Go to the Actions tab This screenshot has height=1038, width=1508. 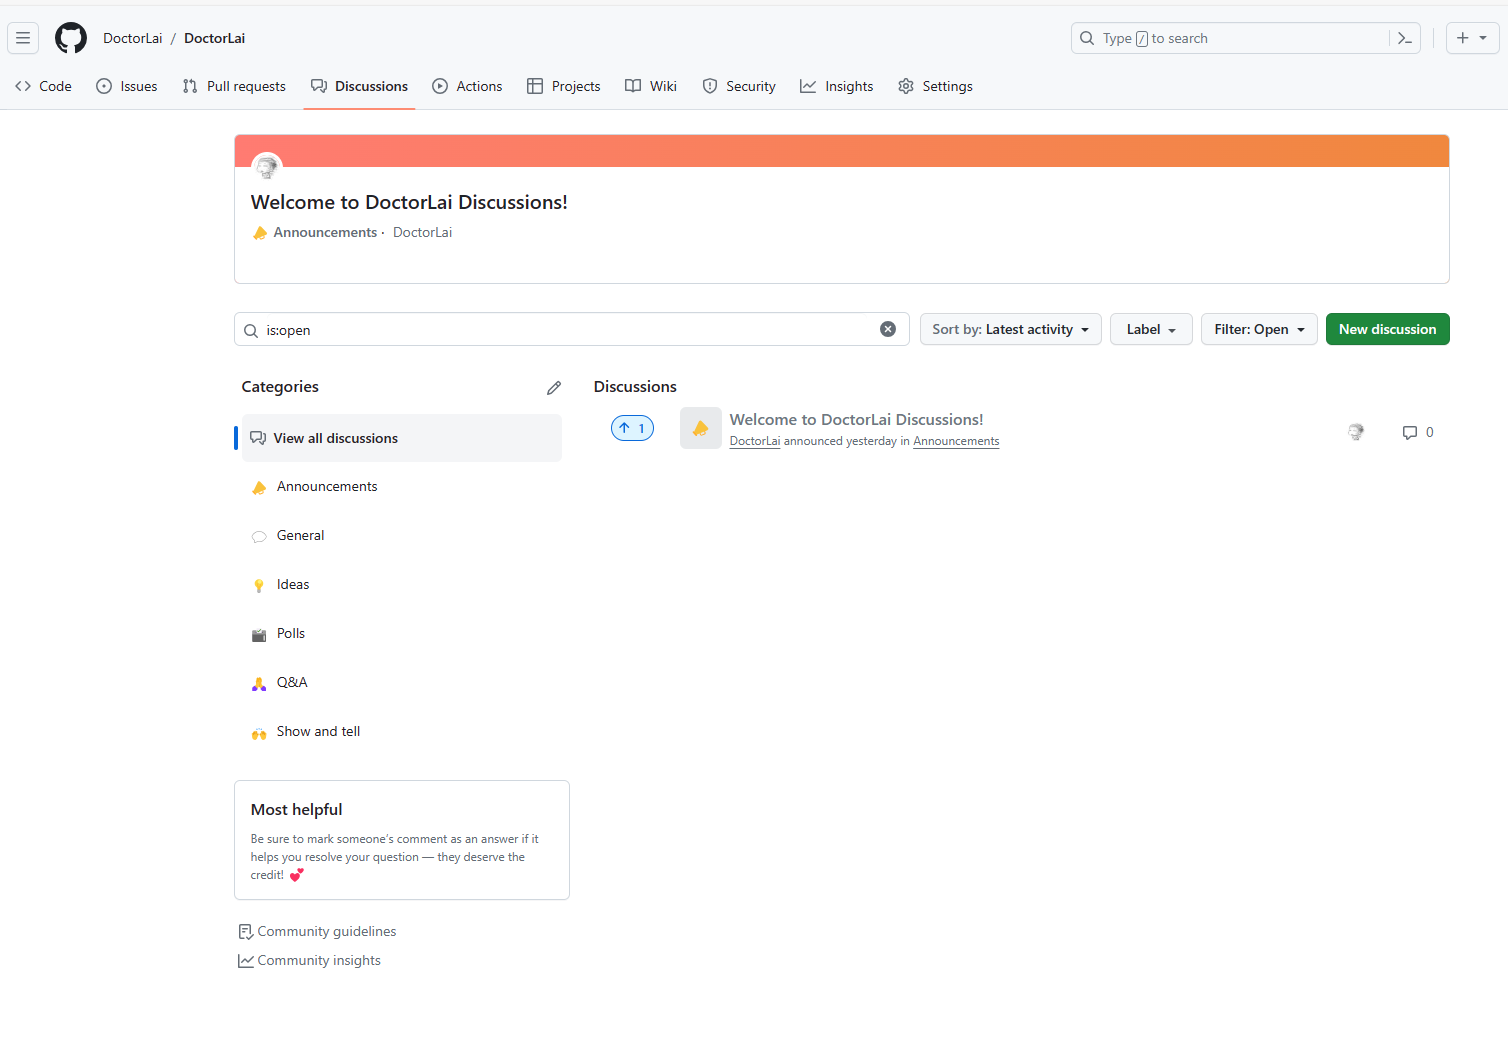pyautogui.click(x=467, y=86)
